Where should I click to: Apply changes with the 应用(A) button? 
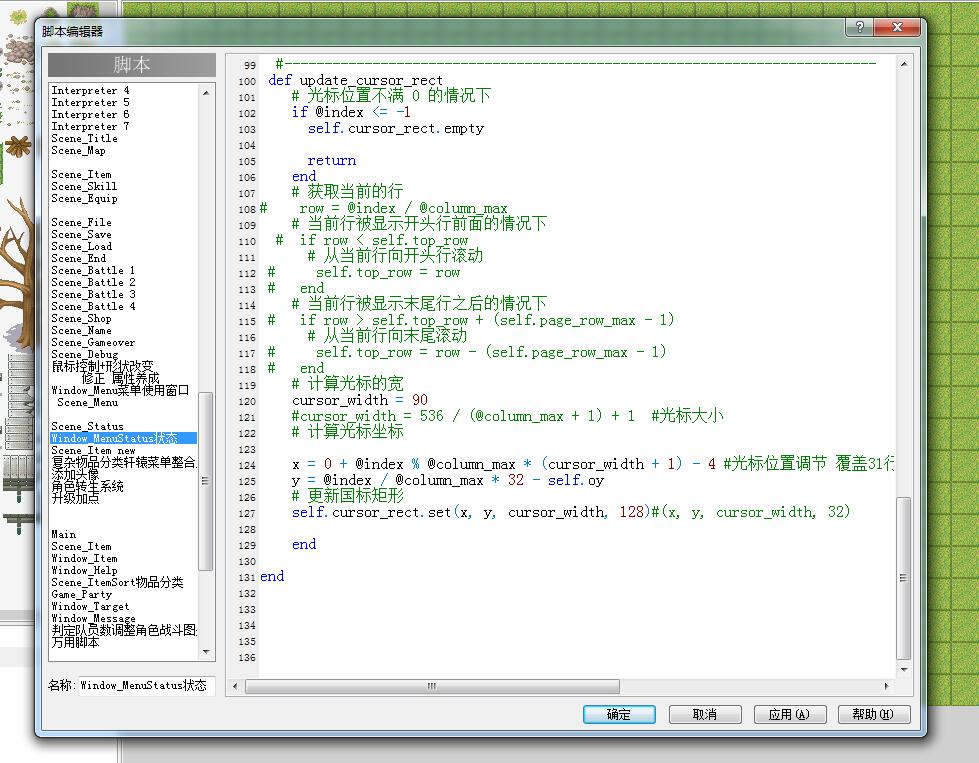click(790, 714)
